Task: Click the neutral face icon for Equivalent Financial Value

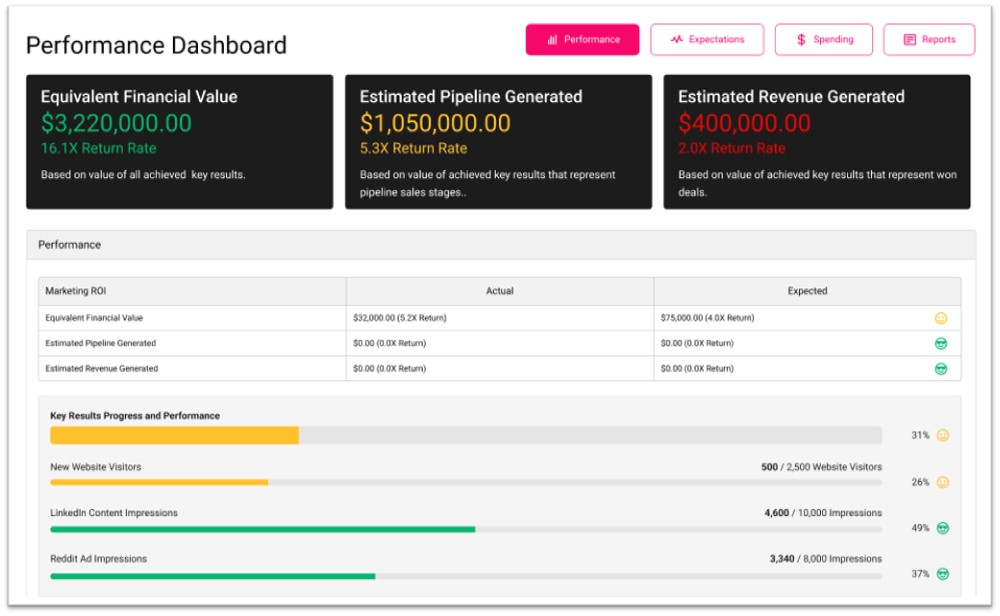Action: coord(940,318)
